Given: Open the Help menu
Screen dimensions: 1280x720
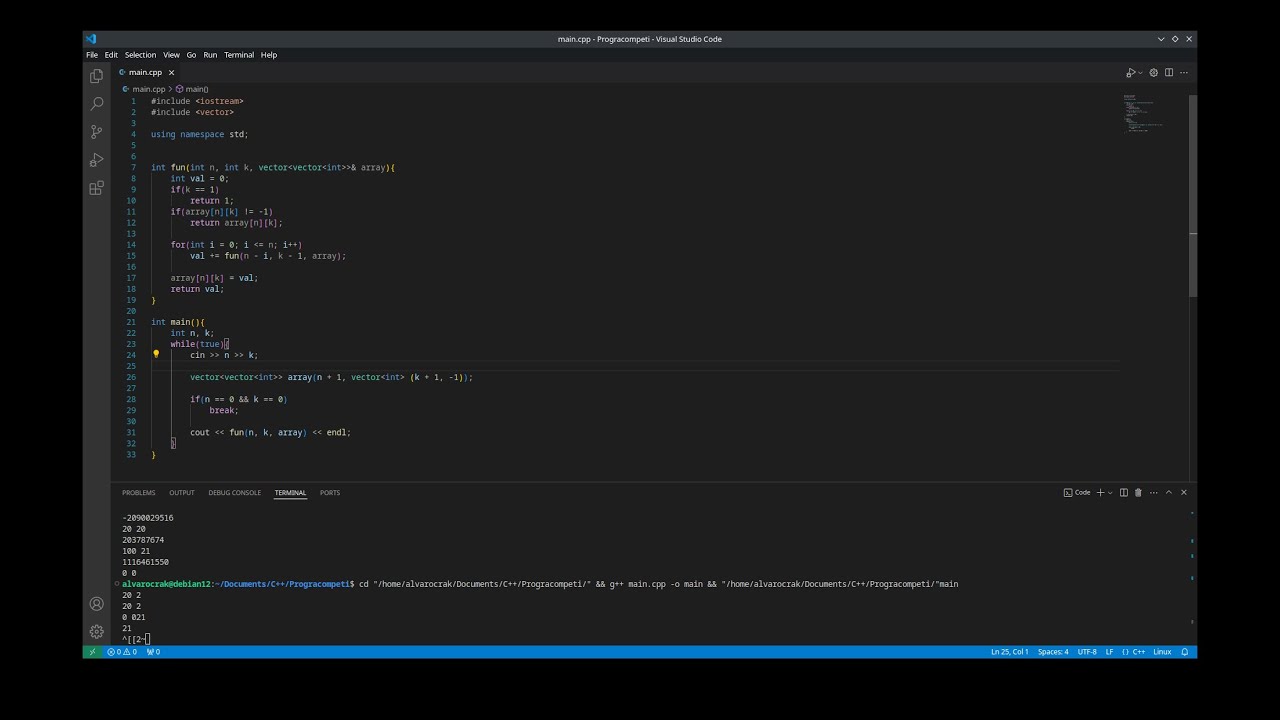Looking at the screenshot, I should click(269, 55).
